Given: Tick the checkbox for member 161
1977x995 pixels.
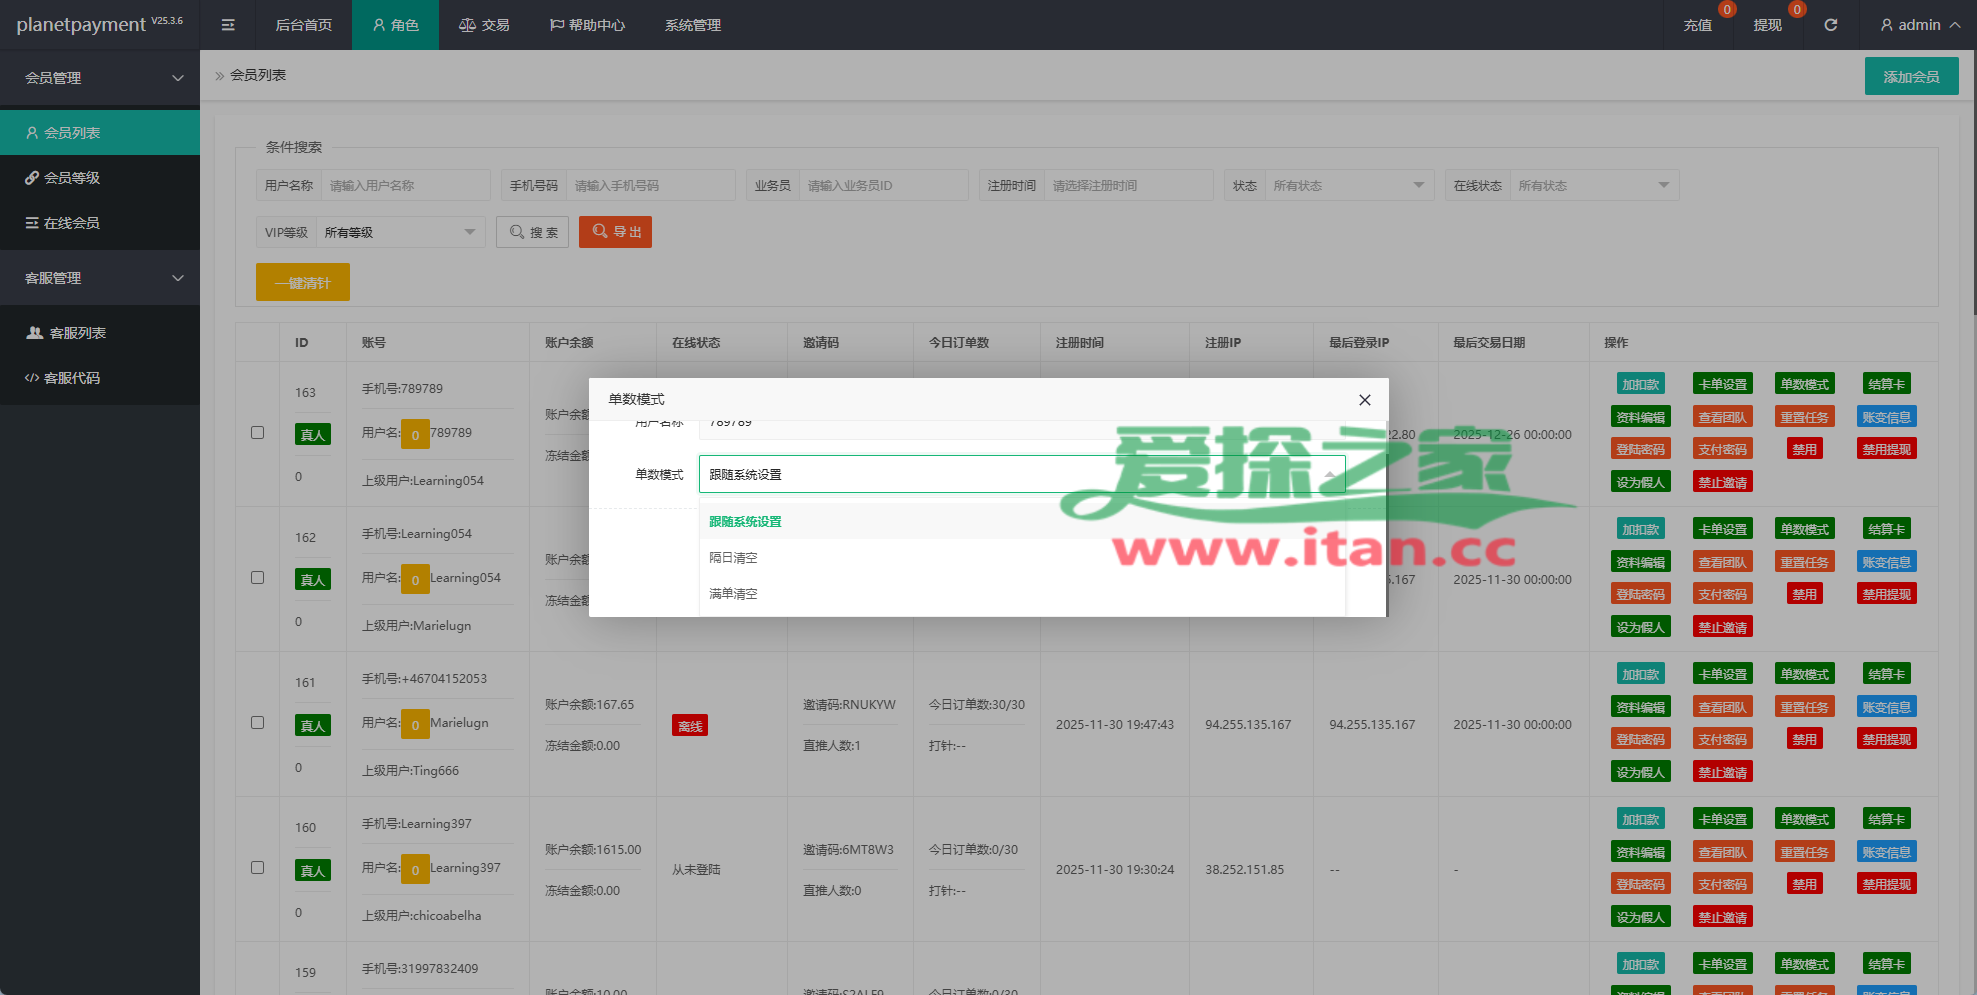Looking at the screenshot, I should 257,723.
